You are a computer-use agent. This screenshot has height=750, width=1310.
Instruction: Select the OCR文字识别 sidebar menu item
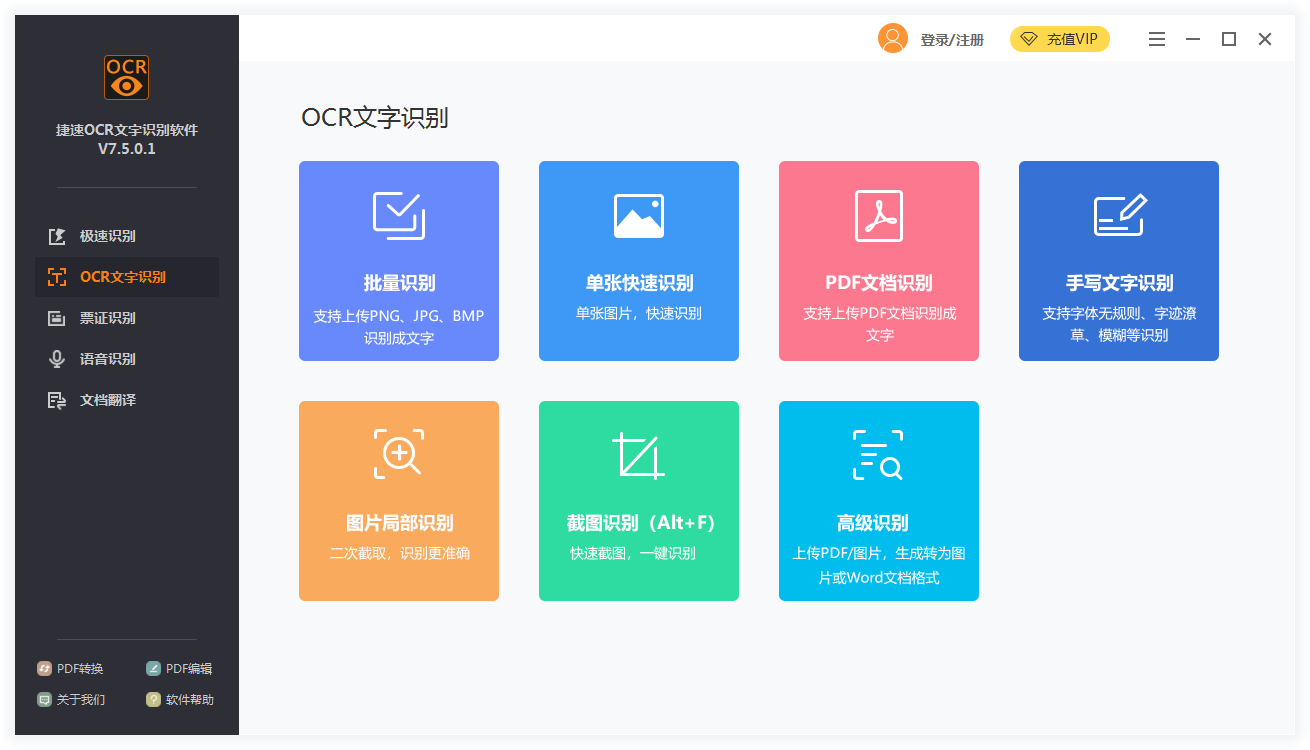(127, 277)
